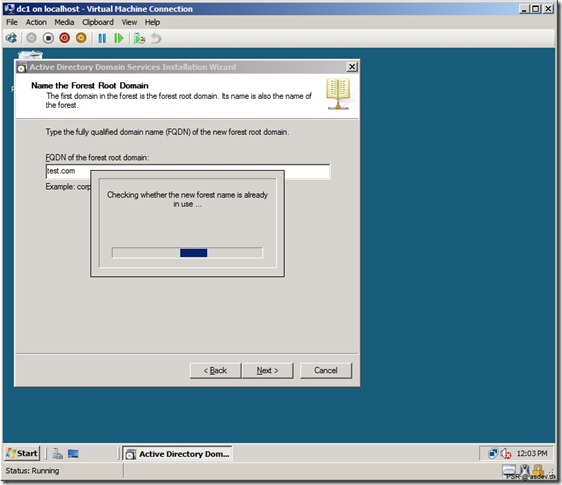
Task: Click the network tray icon
Action: 493,453
